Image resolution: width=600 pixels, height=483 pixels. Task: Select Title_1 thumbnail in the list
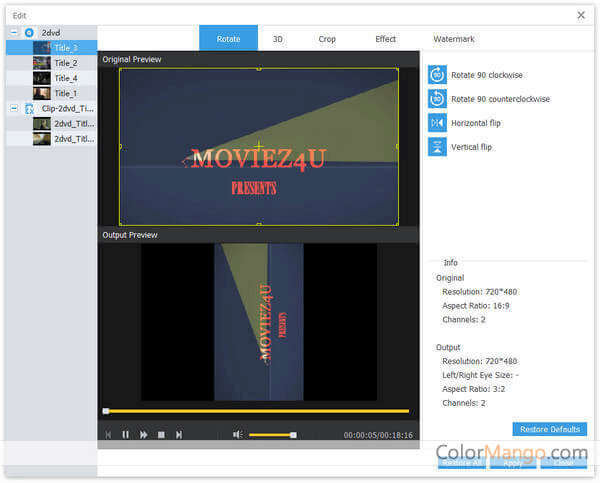(41, 93)
